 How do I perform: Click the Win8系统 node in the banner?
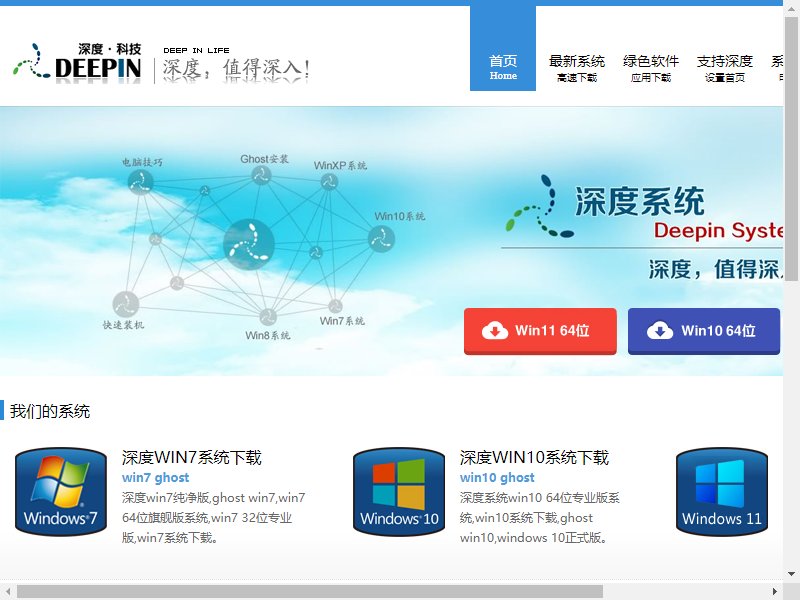[268, 317]
